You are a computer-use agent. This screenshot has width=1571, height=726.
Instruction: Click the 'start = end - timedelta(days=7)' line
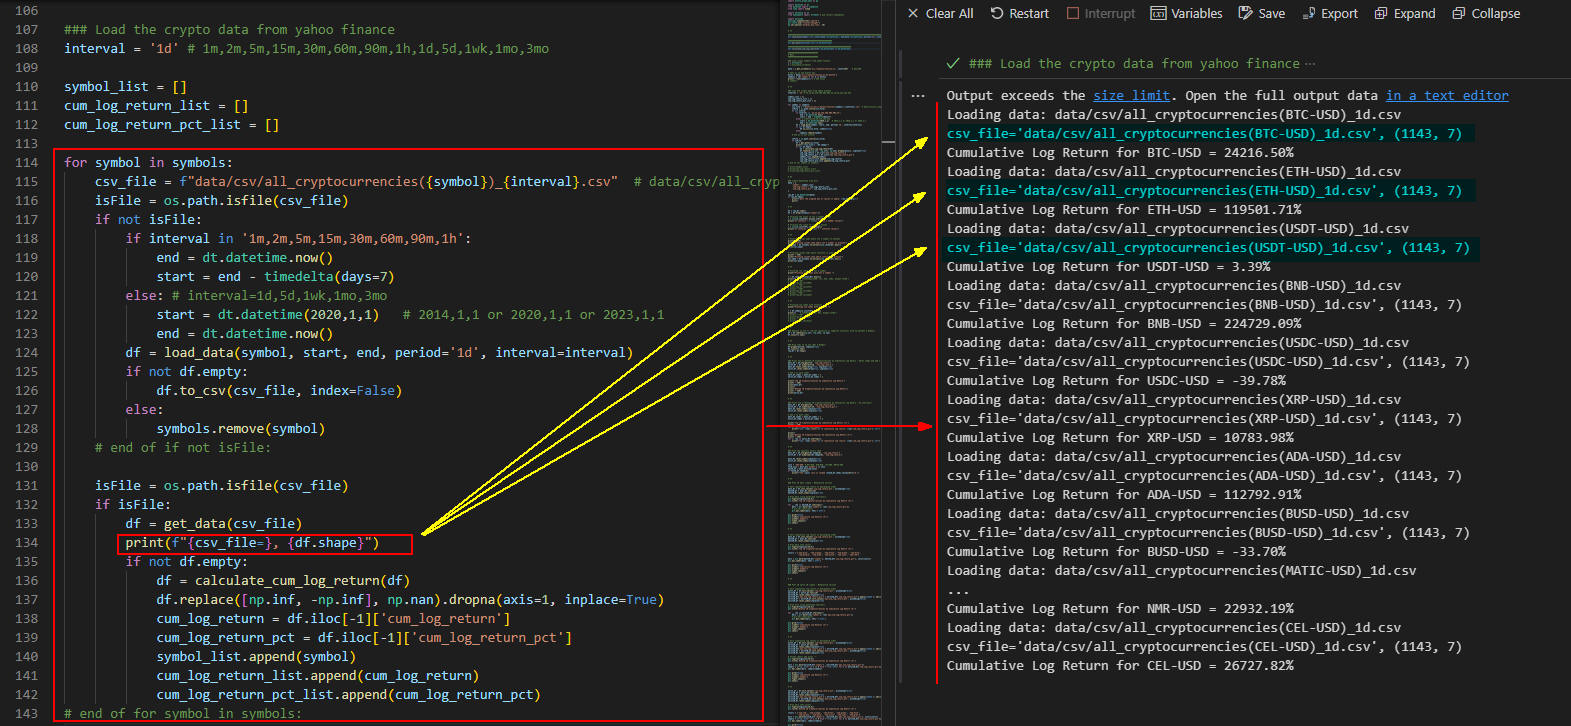click(x=275, y=276)
